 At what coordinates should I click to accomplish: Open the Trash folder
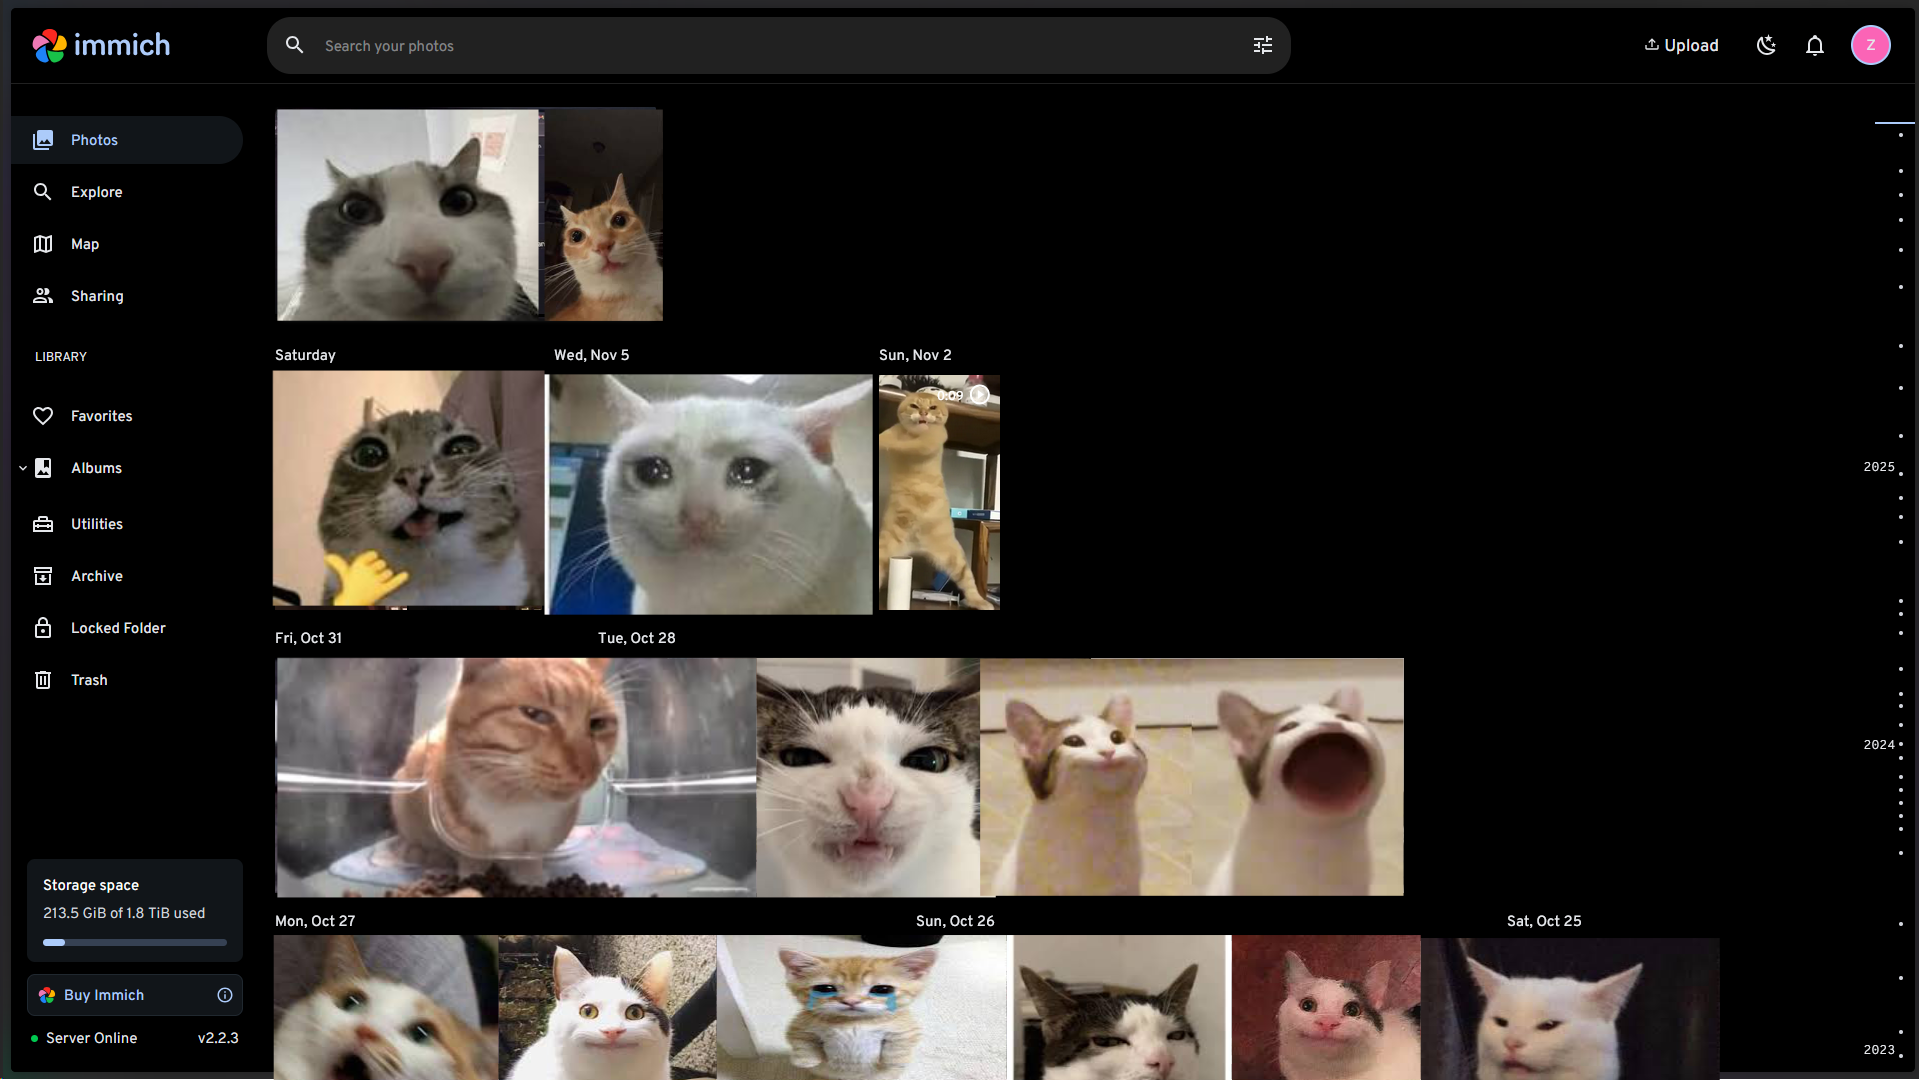click(x=89, y=680)
